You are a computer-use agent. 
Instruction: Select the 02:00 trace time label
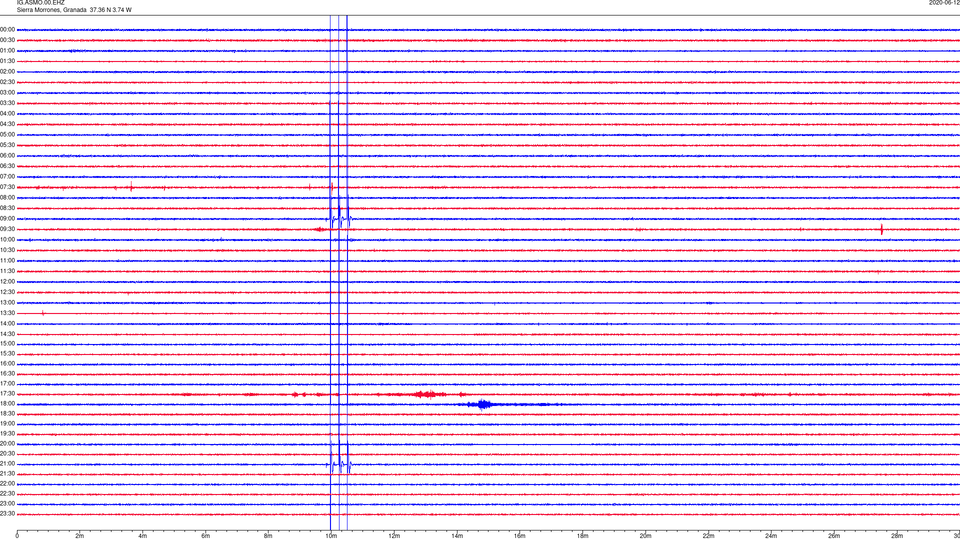tap(7, 72)
